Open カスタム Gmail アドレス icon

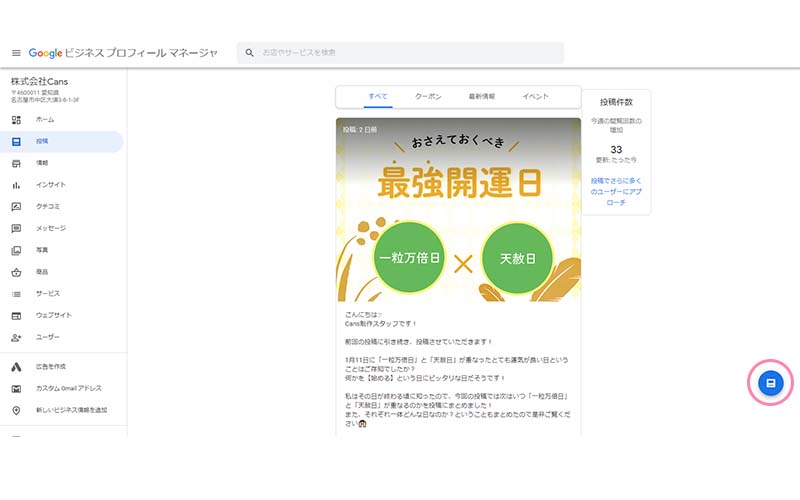tap(16, 388)
